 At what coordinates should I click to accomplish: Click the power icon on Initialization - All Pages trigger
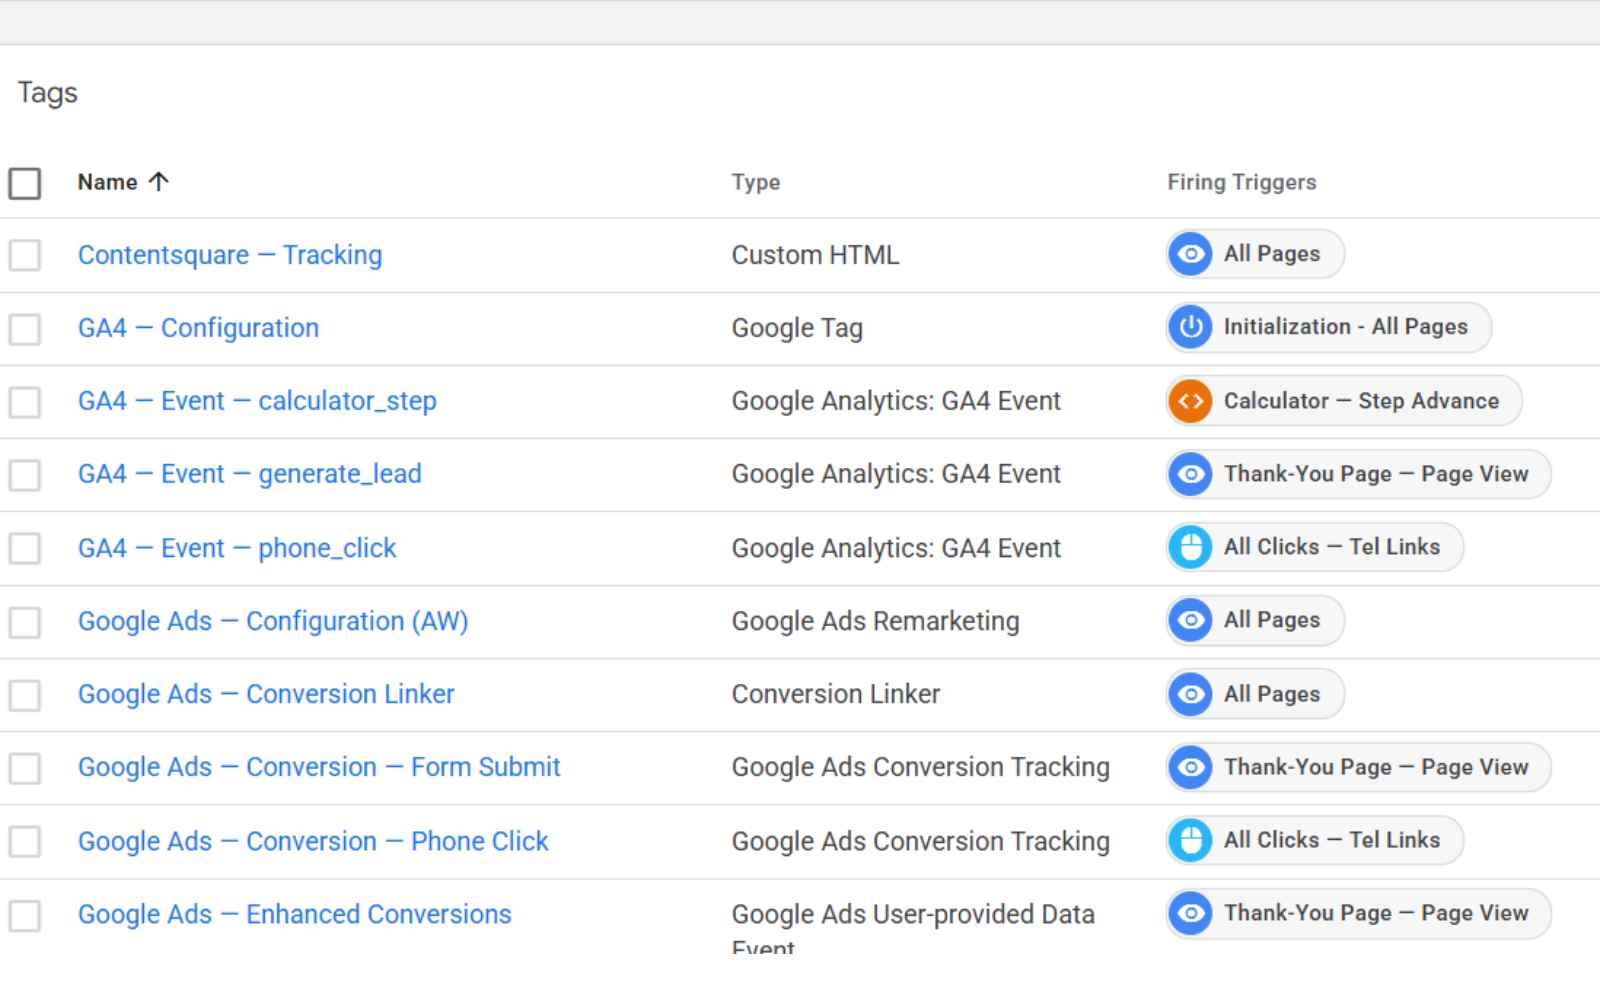point(1190,327)
